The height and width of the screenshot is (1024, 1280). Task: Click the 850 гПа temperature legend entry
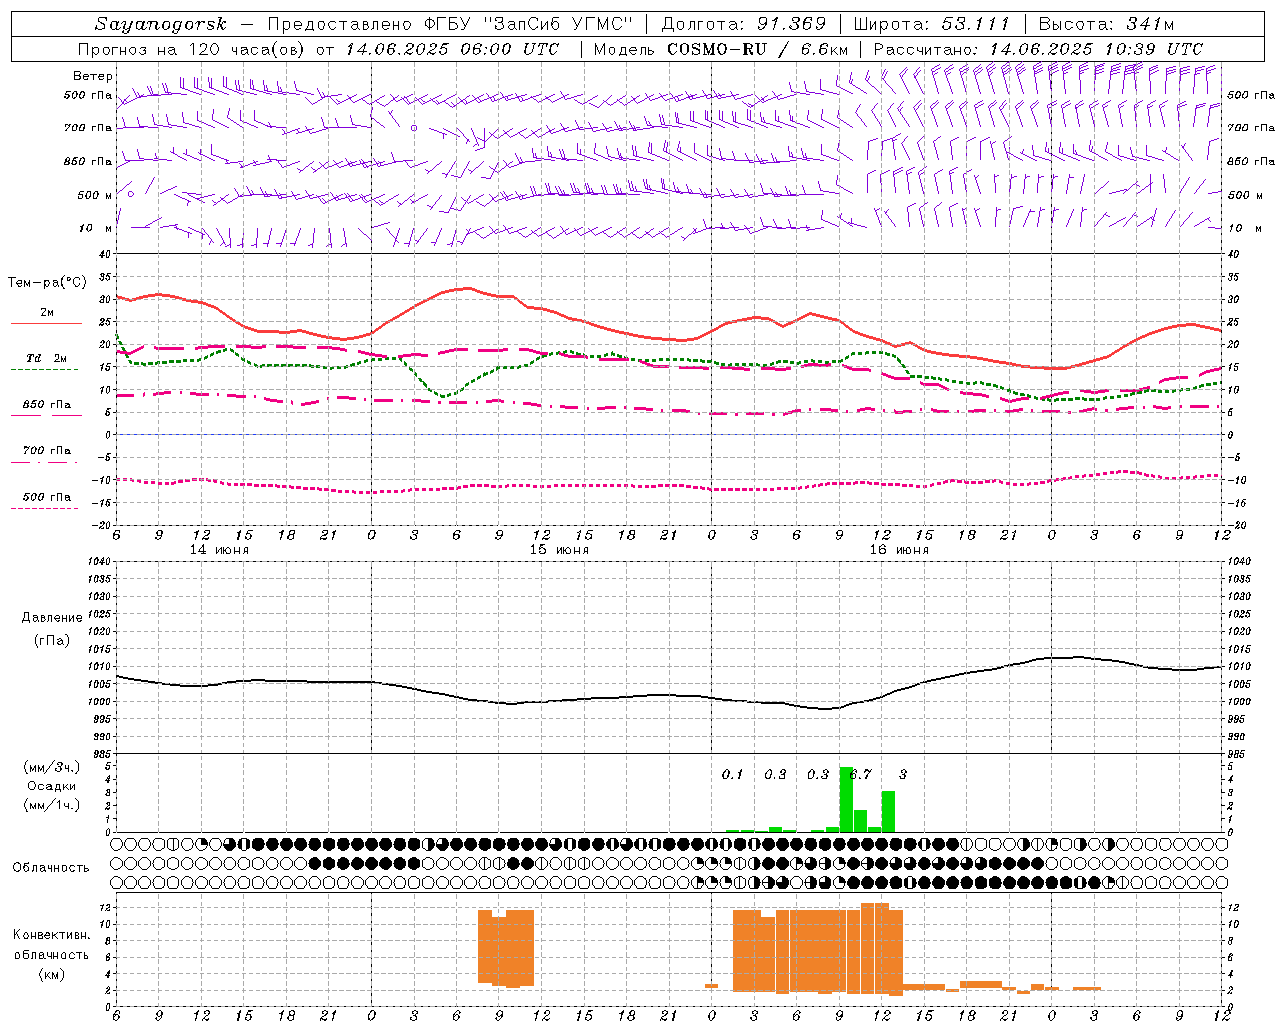[47, 405]
